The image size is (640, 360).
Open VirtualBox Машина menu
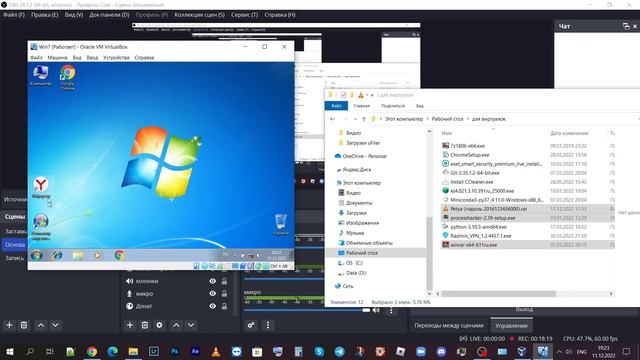[57, 58]
